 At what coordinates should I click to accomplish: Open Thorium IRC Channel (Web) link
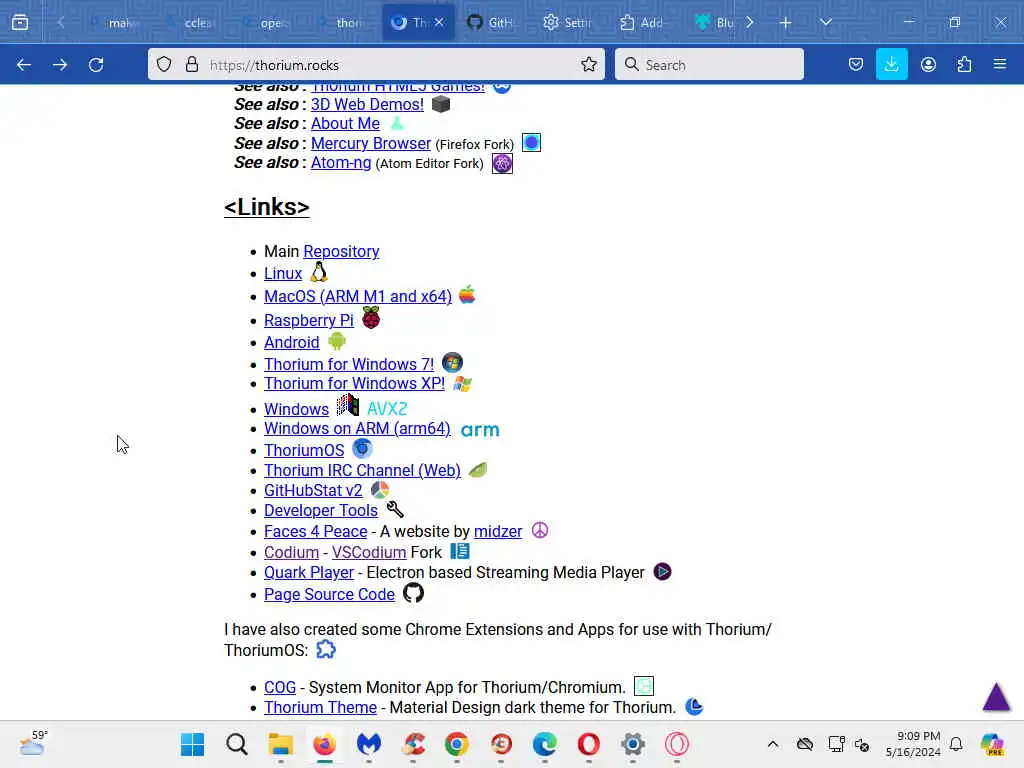point(362,471)
